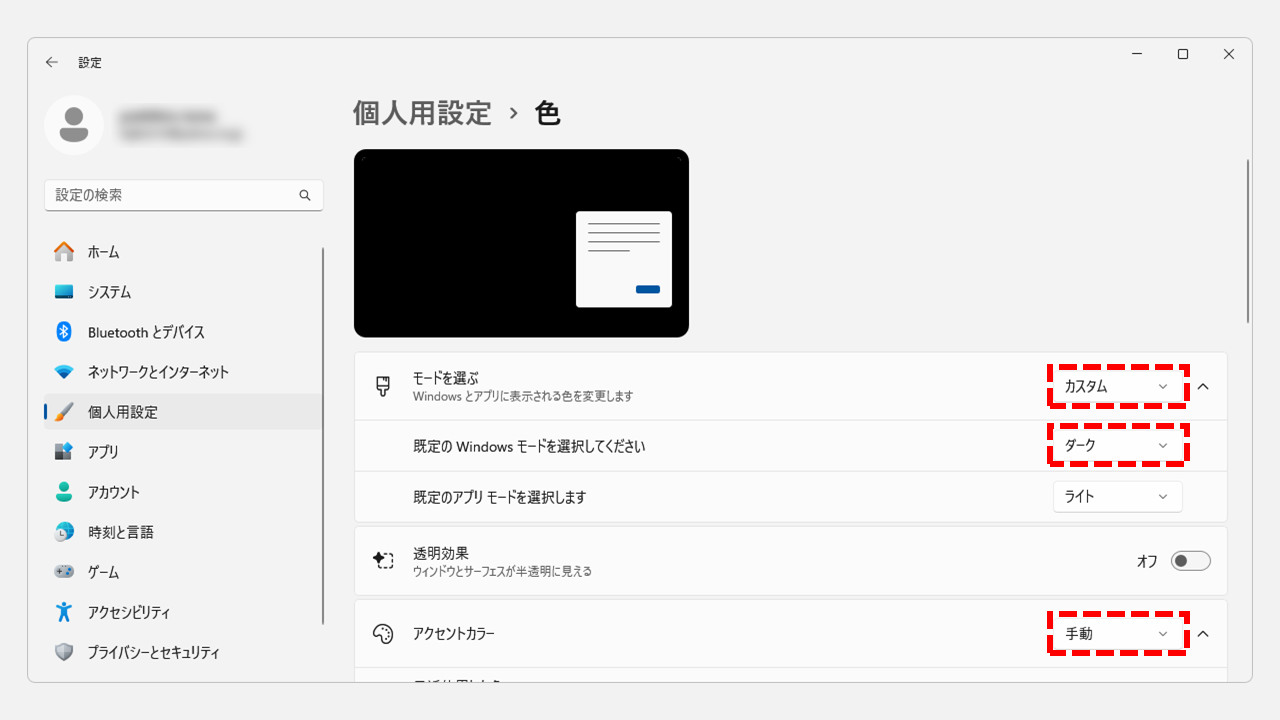
Task: Select 個人用設定 in the sidebar
Action: [x=122, y=412]
